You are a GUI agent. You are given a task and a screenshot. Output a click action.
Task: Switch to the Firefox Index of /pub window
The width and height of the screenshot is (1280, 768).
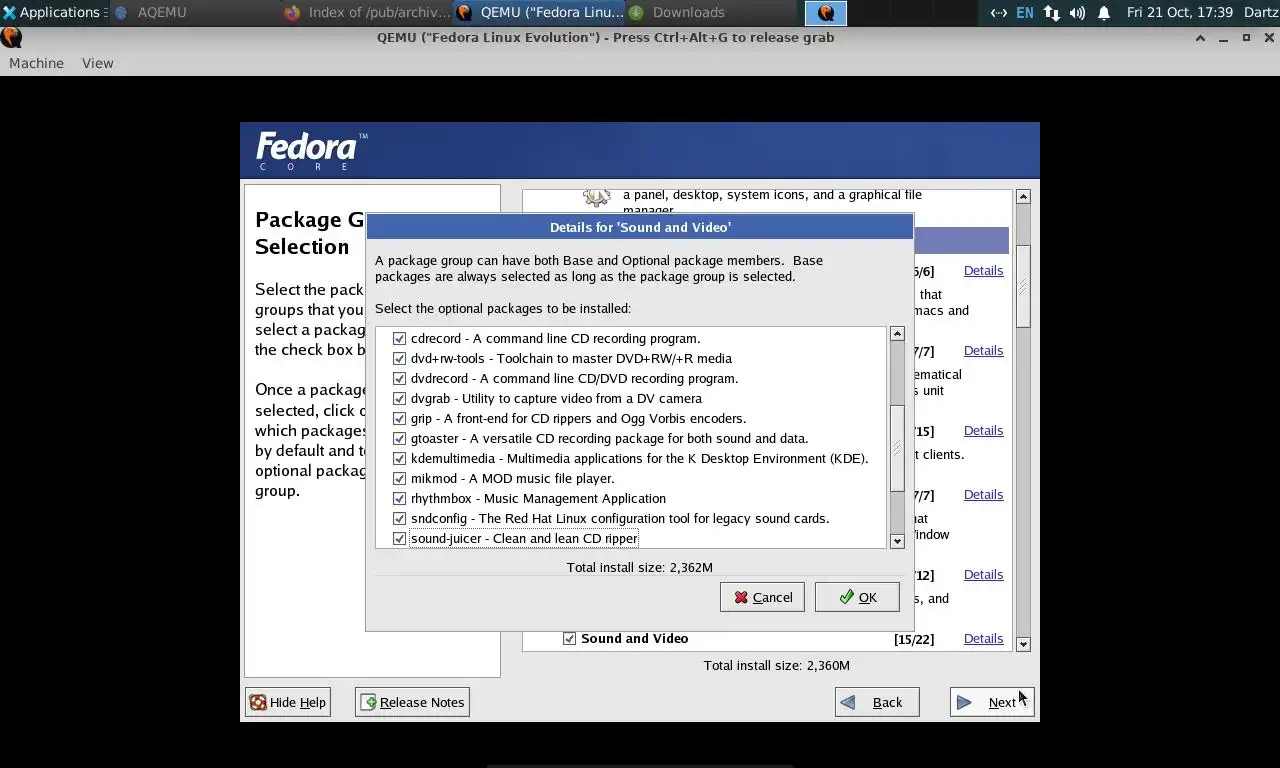(x=364, y=12)
